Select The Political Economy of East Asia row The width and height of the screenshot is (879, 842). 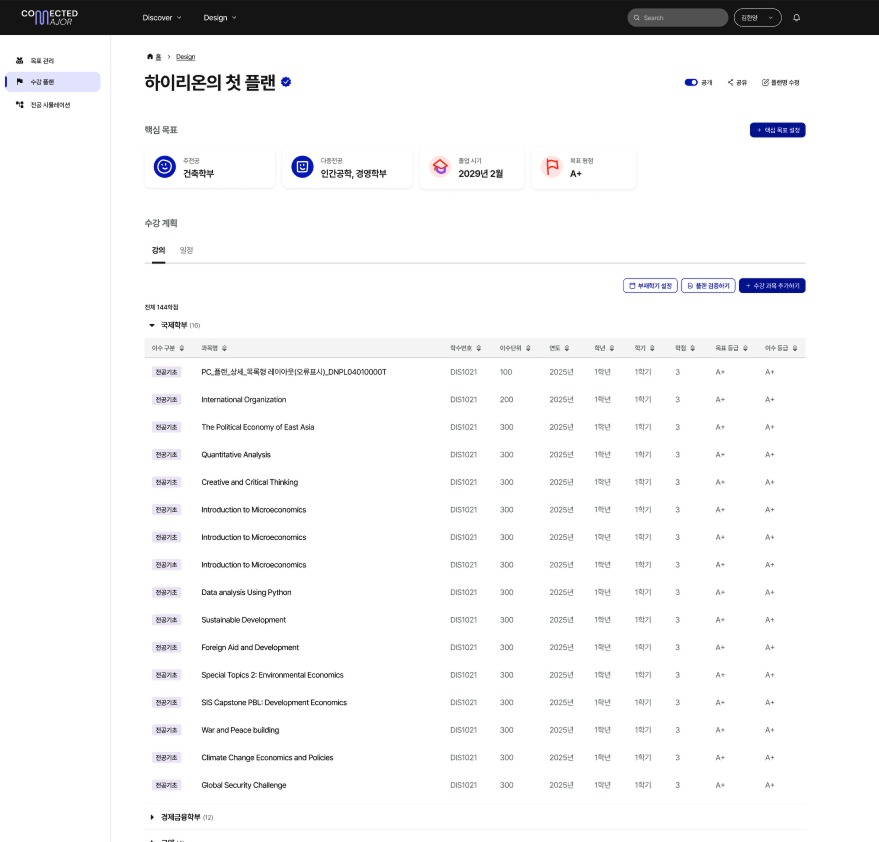(475, 427)
